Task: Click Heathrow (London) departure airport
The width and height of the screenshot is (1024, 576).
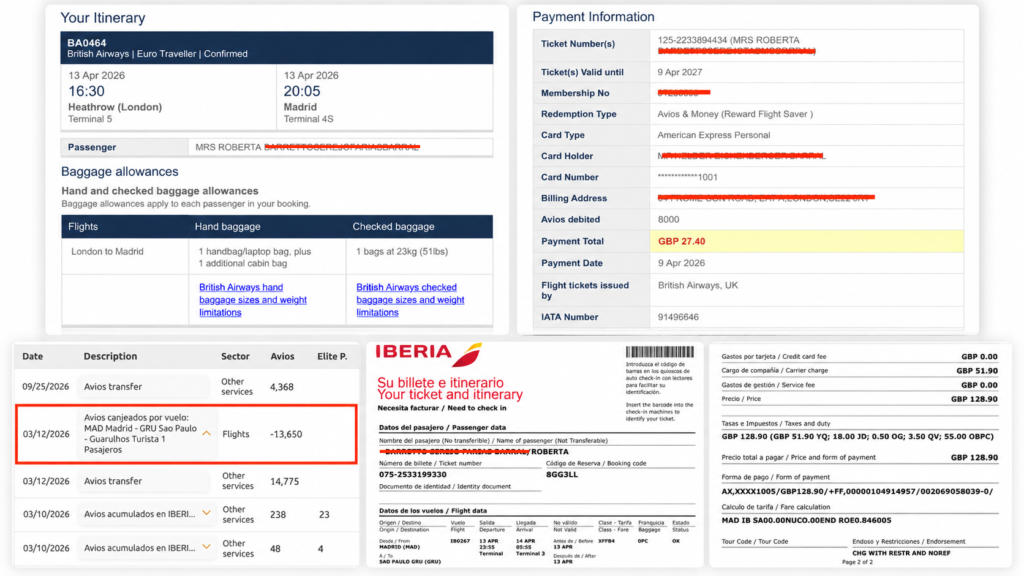Action: click(x=115, y=107)
